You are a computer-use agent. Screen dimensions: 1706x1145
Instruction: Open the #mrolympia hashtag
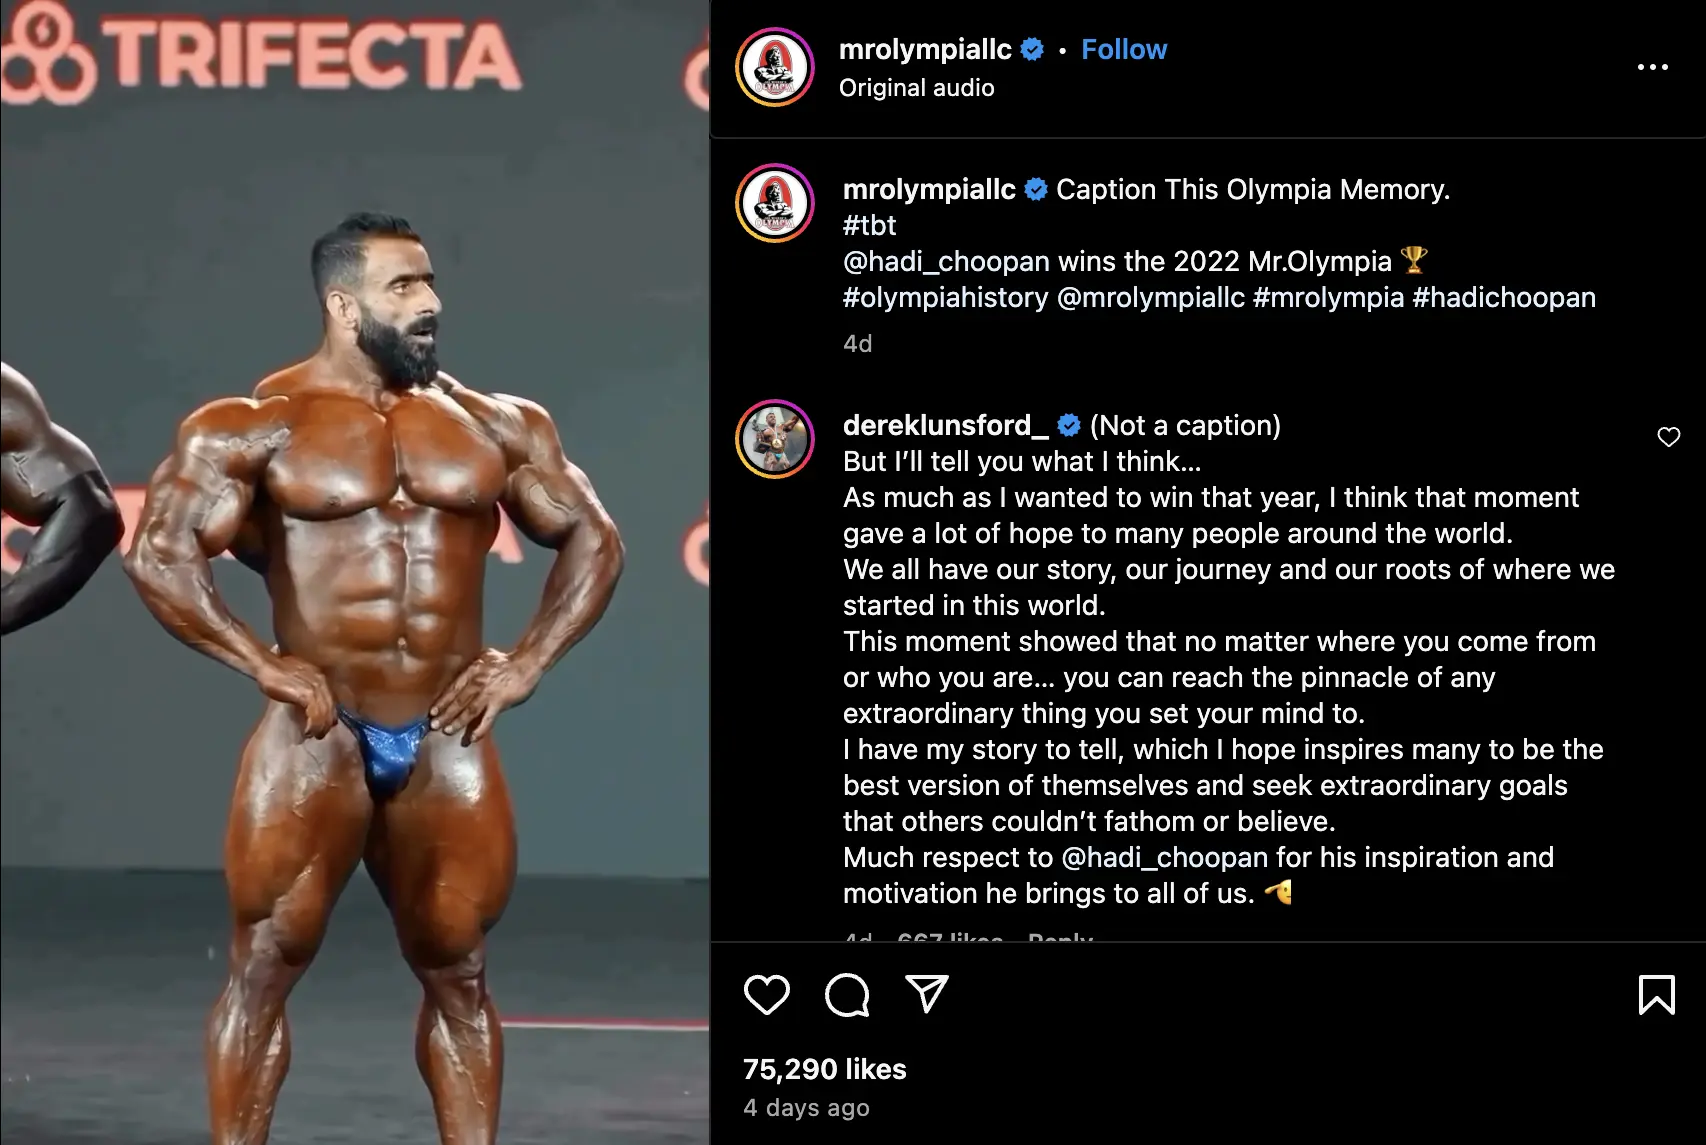pos(1328,297)
